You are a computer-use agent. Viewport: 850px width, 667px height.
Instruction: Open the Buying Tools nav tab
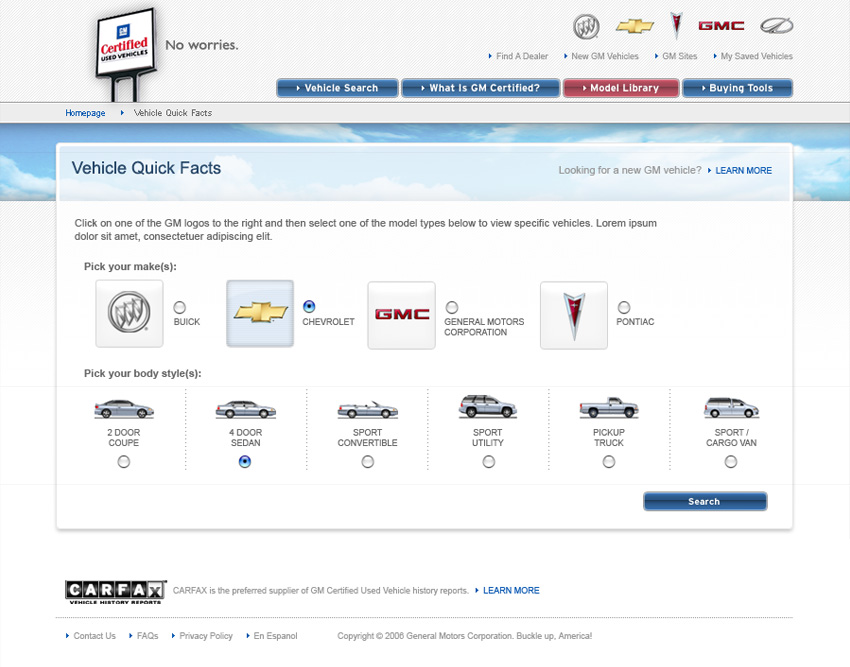click(737, 88)
